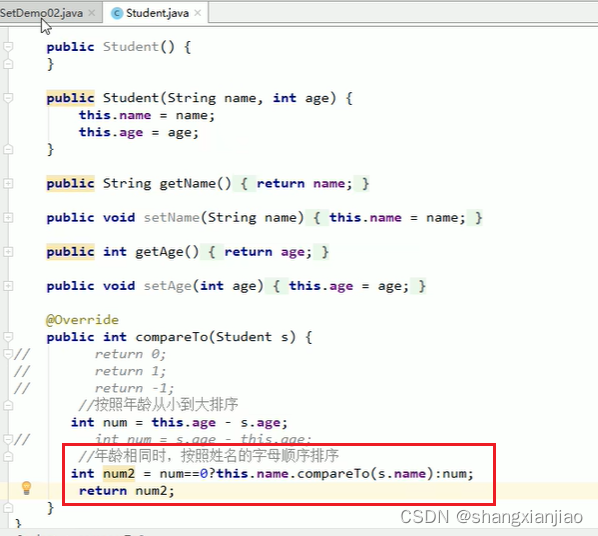The width and height of the screenshot is (598, 536).
Task: Switch to the Student.java tab
Action: click(x=157, y=13)
